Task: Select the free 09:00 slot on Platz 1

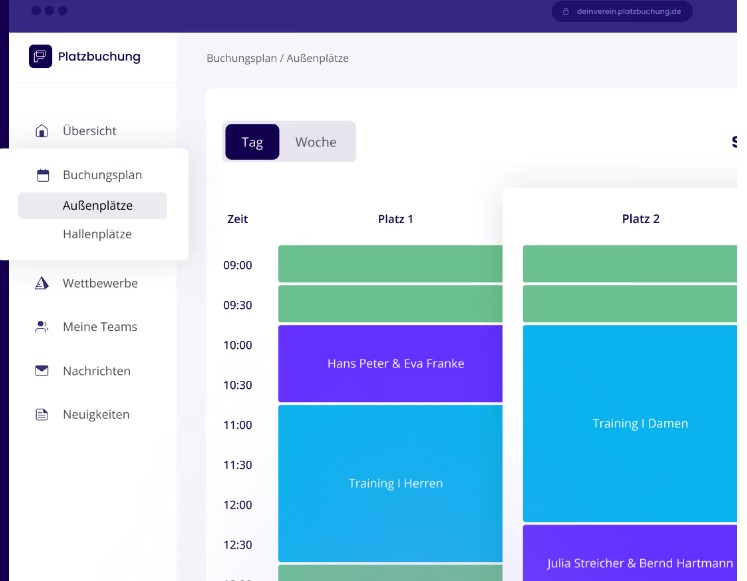Action: (x=390, y=264)
